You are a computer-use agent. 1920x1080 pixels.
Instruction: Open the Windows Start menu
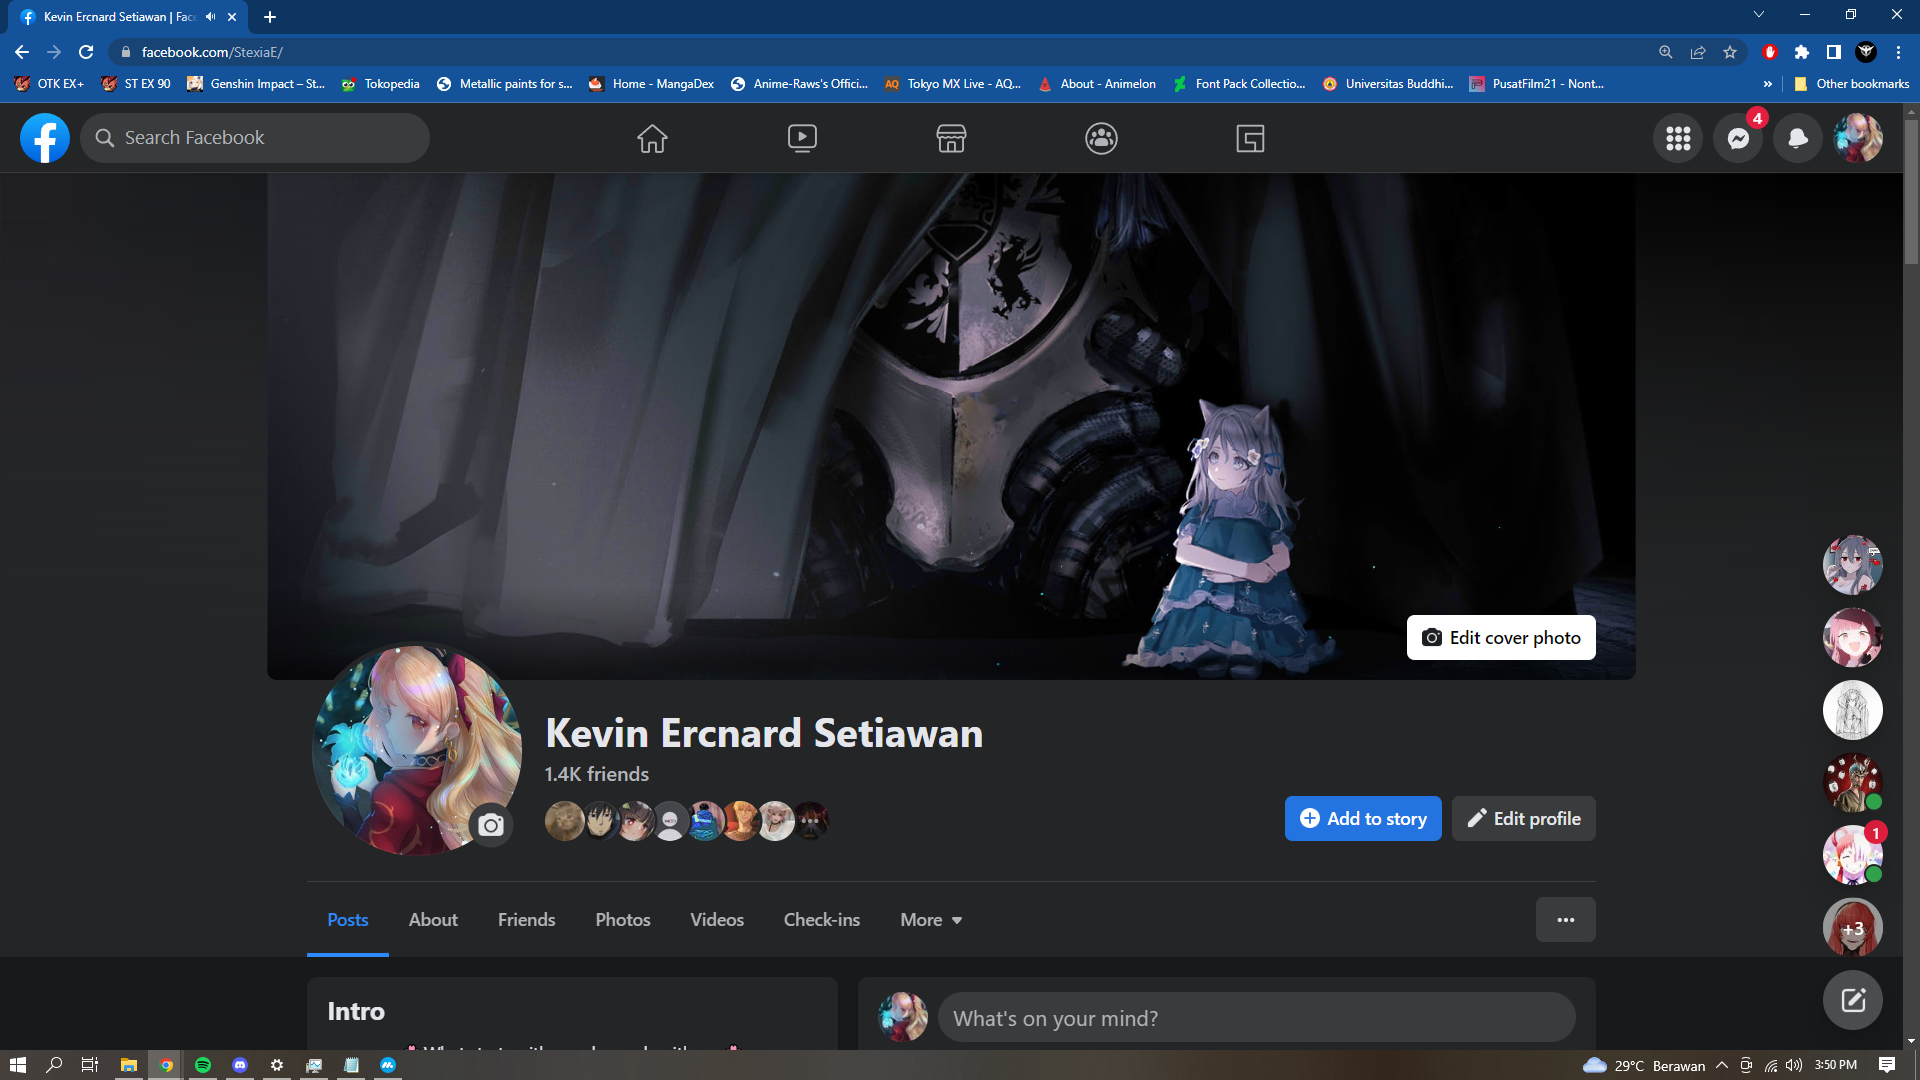point(17,1065)
